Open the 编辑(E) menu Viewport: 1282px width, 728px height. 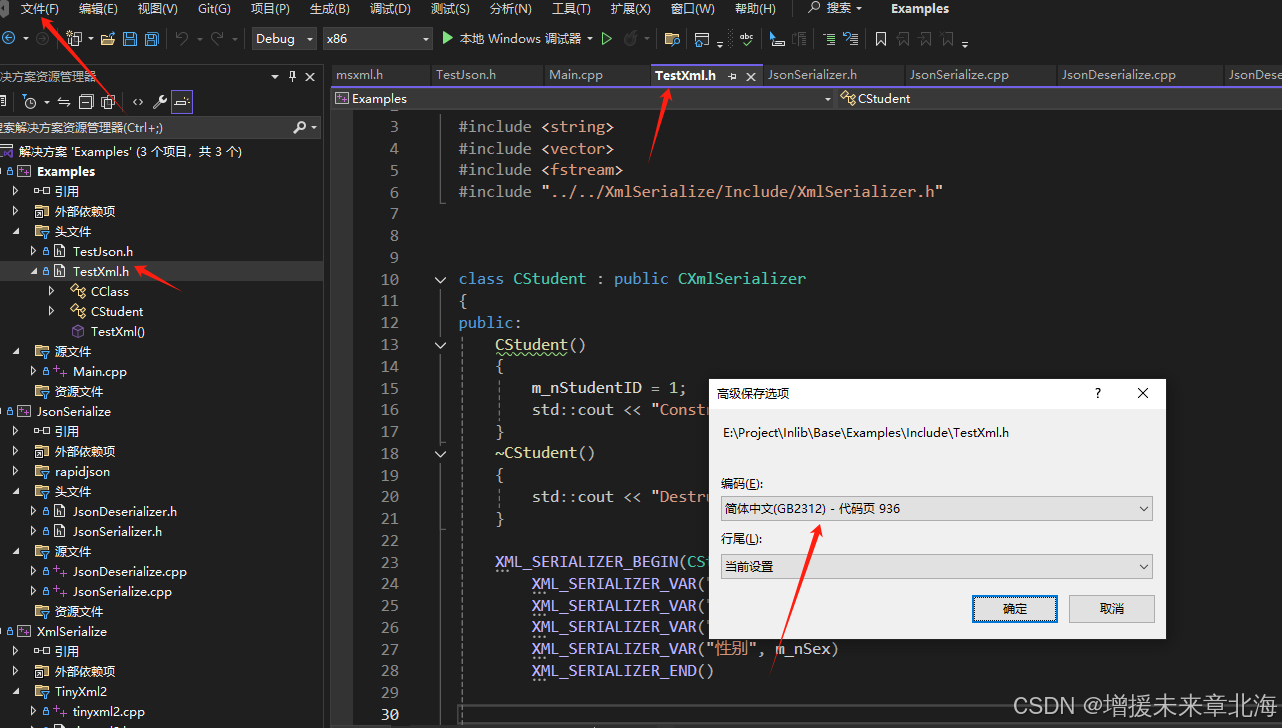click(98, 9)
